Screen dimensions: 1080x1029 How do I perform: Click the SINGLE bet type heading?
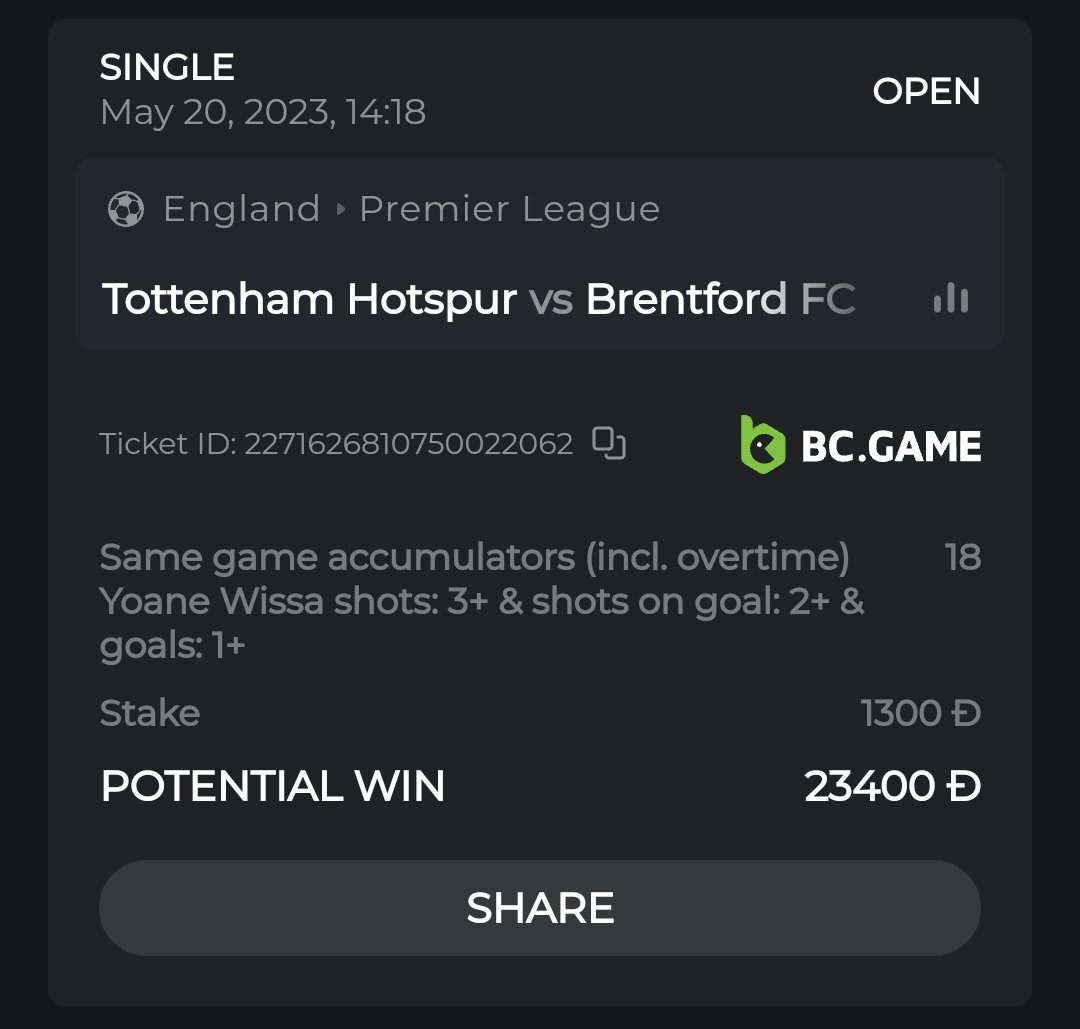[167, 67]
